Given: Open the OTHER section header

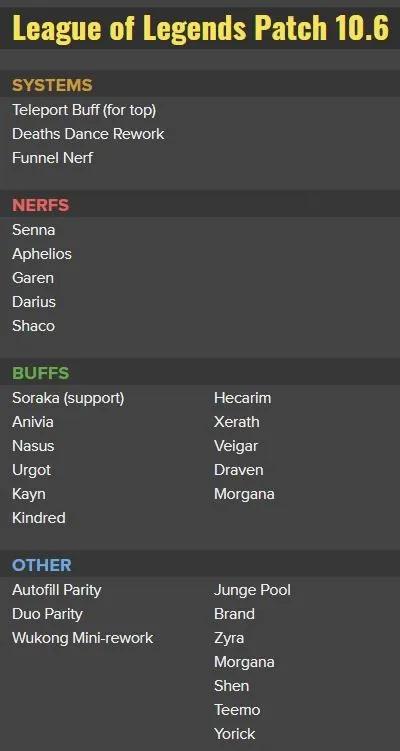Looking at the screenshot, I should point(42,565).
